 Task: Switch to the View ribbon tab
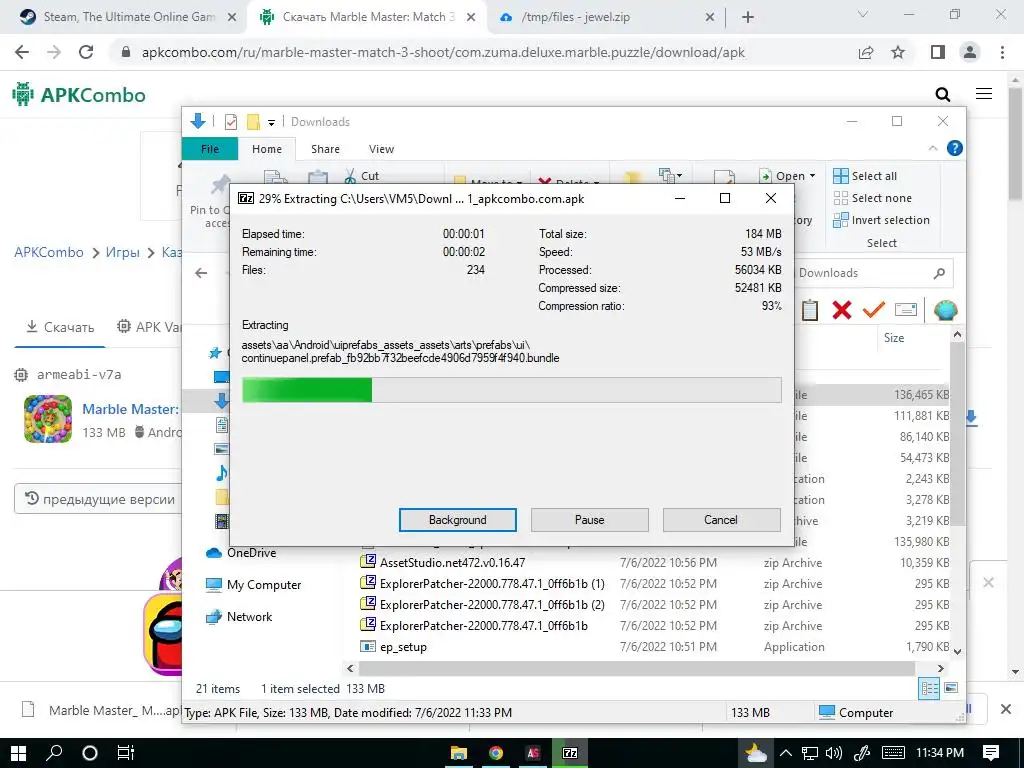coord(381,149)
